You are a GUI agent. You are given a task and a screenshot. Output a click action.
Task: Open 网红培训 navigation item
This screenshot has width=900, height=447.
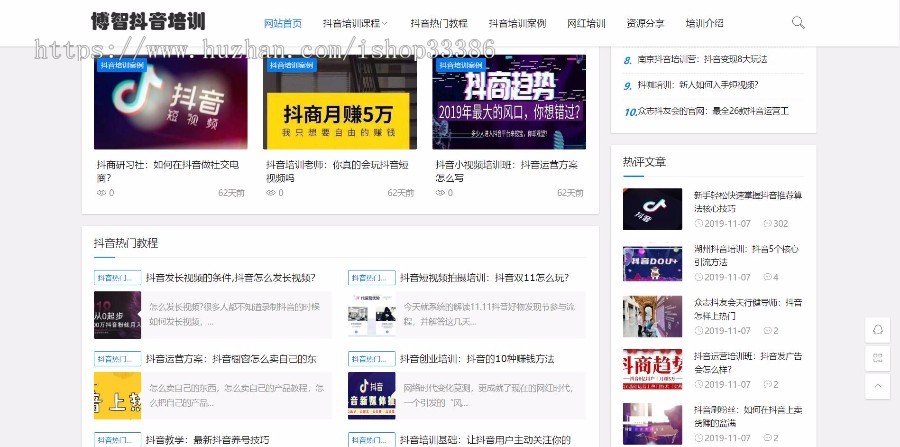(x=586, y=24)
